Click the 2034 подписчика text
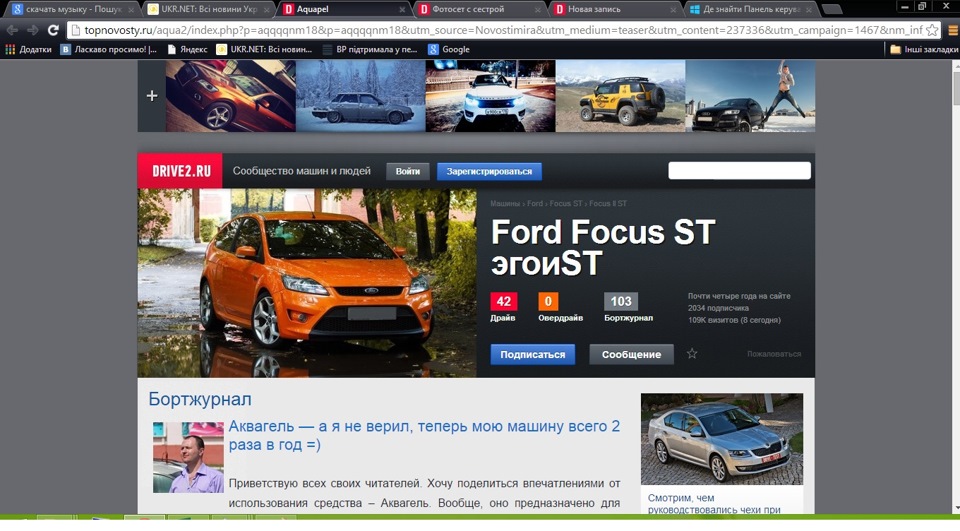The image size is (960, 531). (718, 308)
